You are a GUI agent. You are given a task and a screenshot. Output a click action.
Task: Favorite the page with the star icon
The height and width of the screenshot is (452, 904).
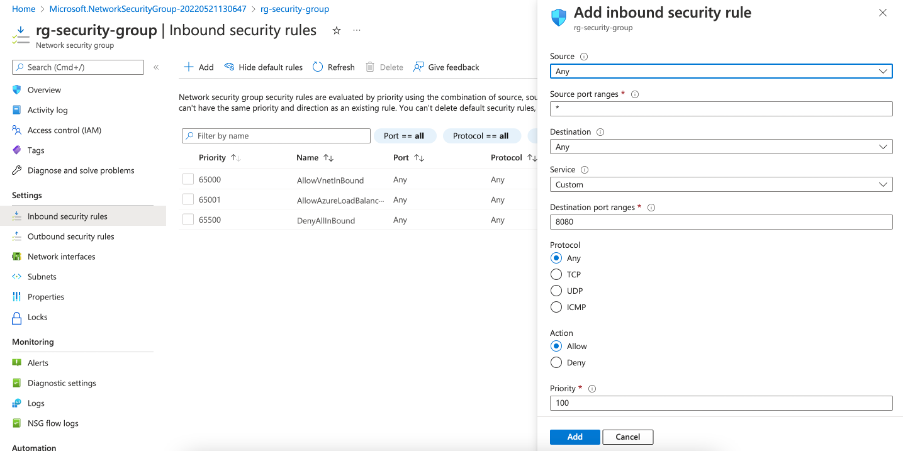[337, 31]
